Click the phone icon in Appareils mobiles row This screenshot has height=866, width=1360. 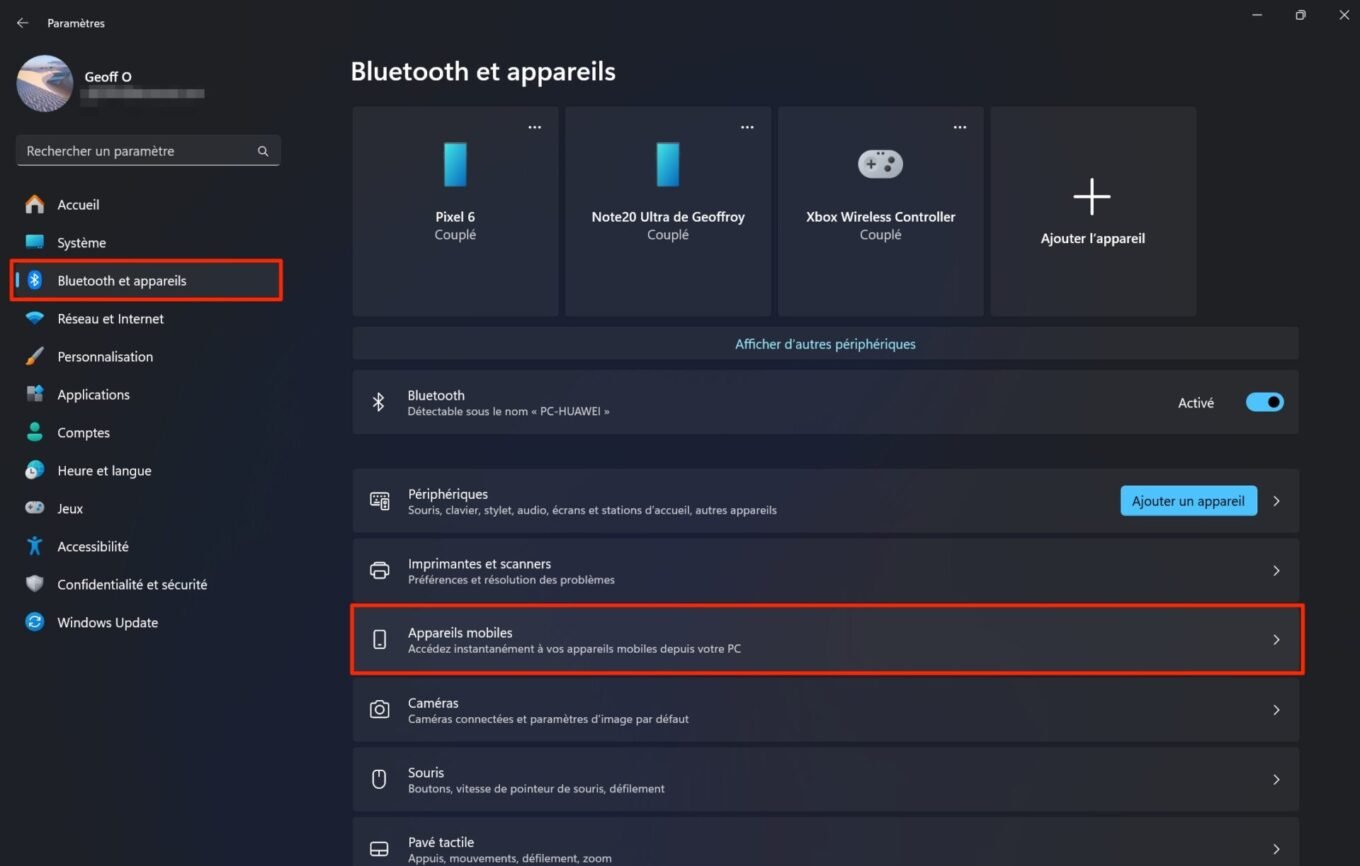(x=380, y=640)
